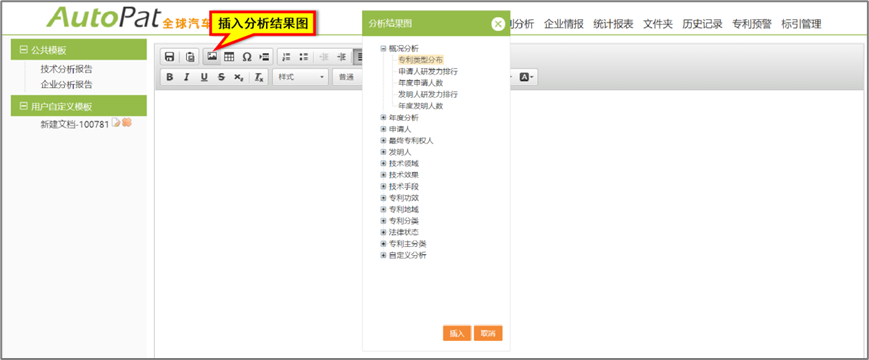
Task: Decrease indent of the paragraph
Action: tap(324, 56)
